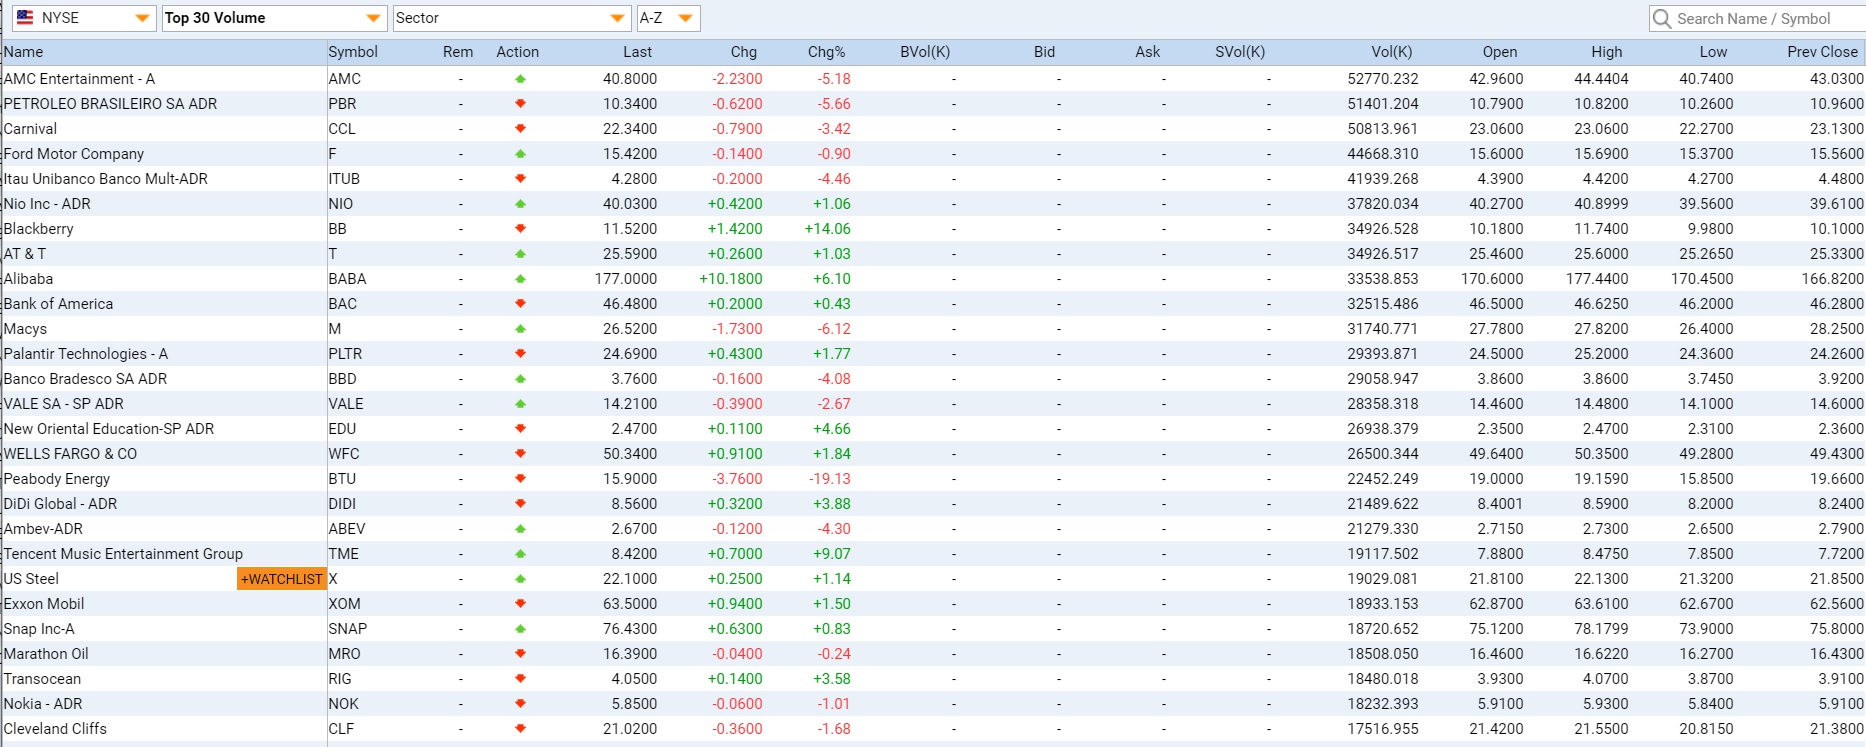Screen dimensions: 1866x747
Task: Open the A-Z sorting dropdown
Action: coord(668,18)
